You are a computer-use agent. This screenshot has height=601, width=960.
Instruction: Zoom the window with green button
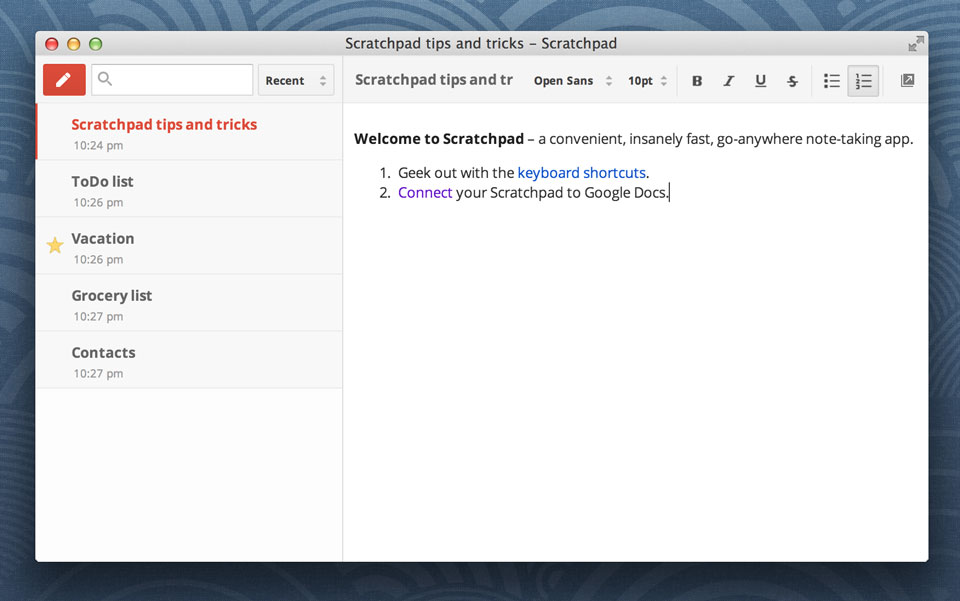pos(96,44)
